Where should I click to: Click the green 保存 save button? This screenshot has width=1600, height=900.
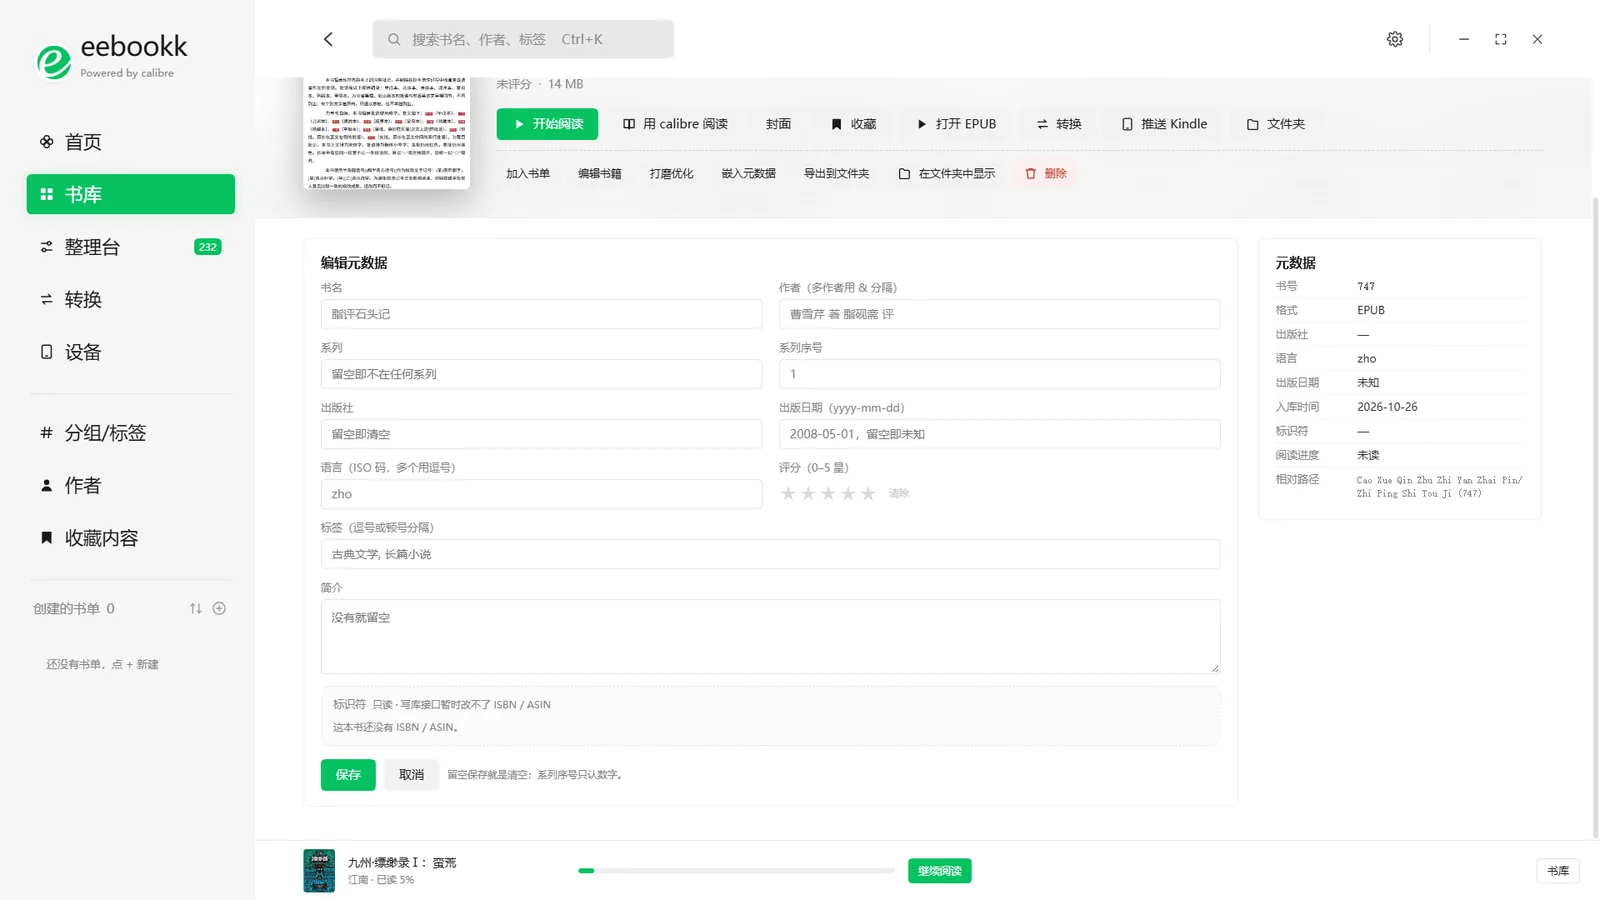tap(348, 775)
